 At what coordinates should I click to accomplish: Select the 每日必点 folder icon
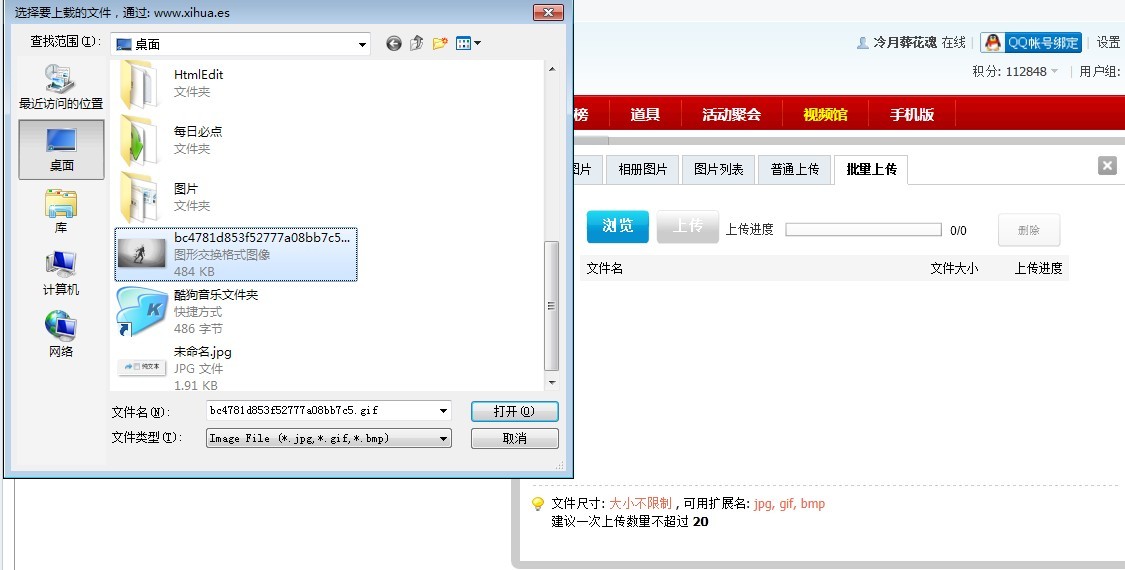[x=139, y=140]
